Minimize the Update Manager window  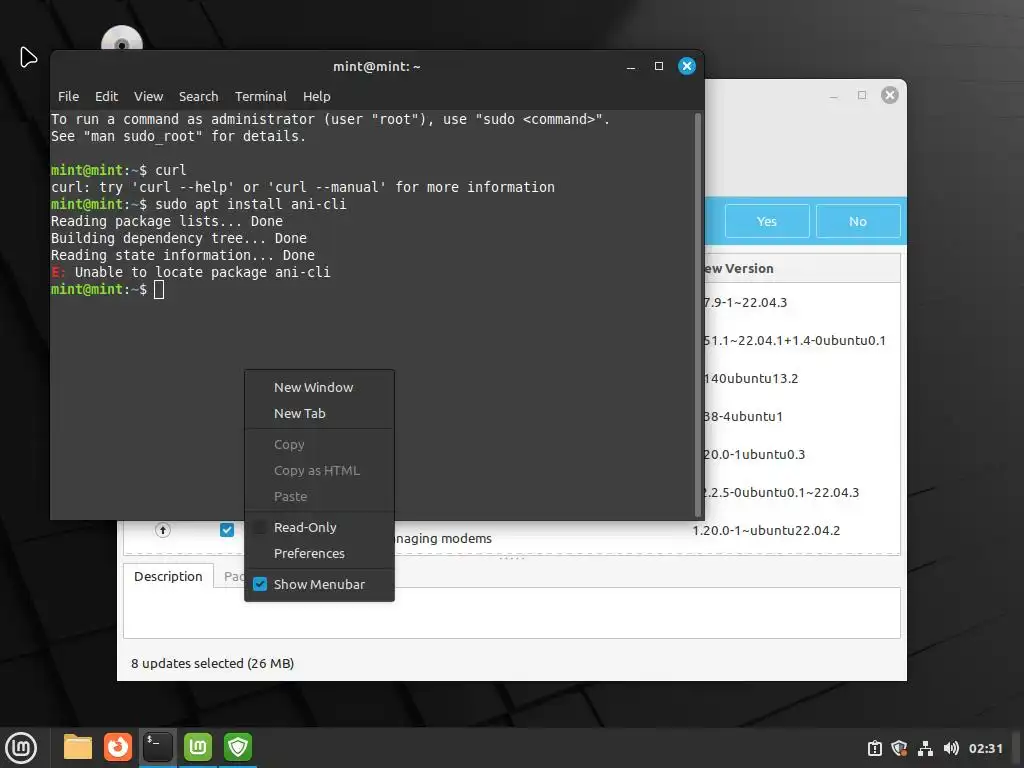click(833, 96)
